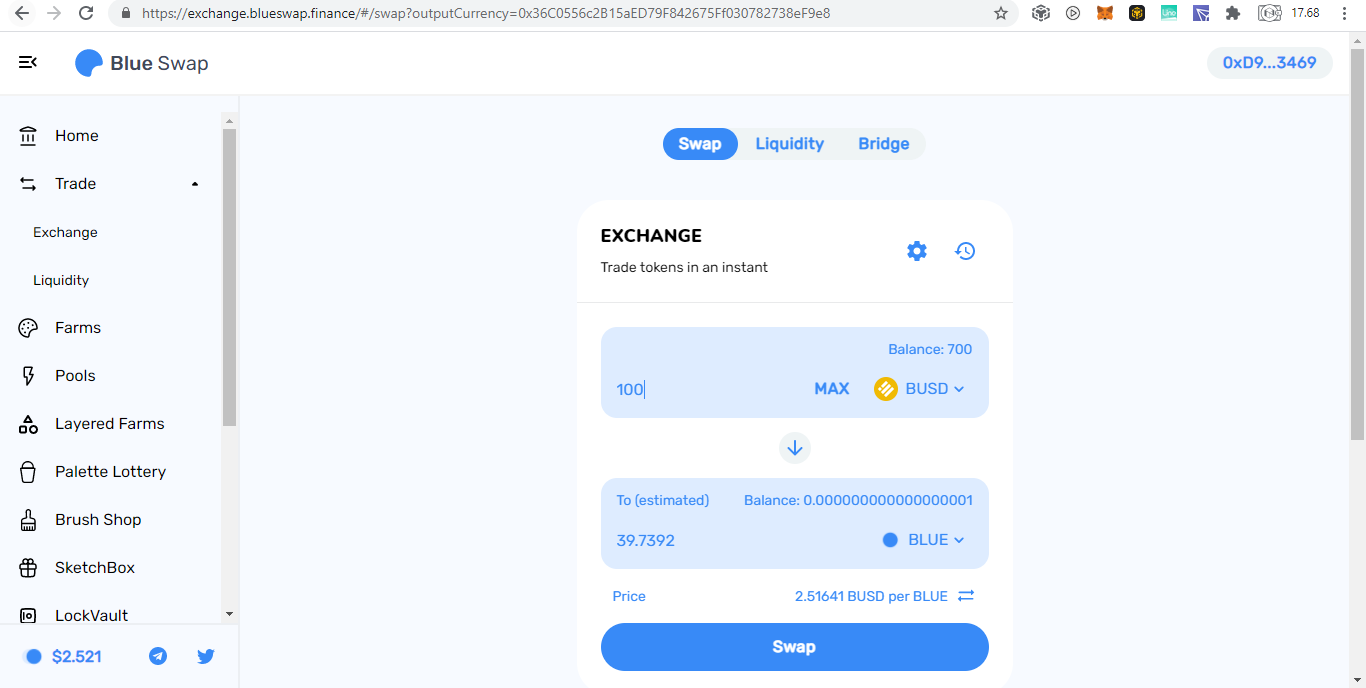Toggle price direction with swap arrows icon
The width and height of the screenshot is (1366, 688).
point(966,596)
